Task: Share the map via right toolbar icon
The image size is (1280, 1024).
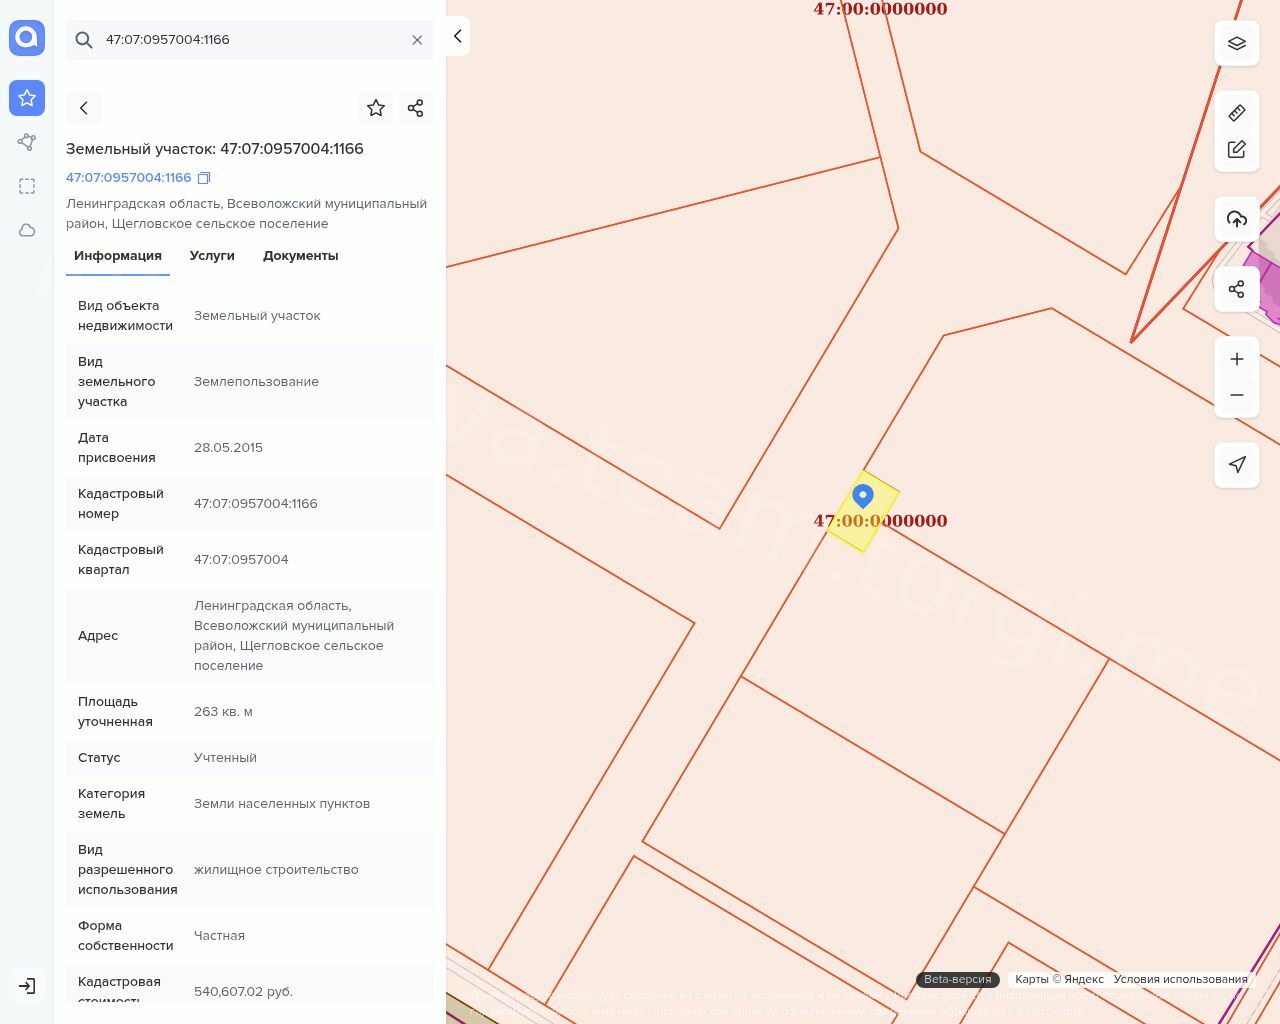Action: click(x=1237, y=289)
